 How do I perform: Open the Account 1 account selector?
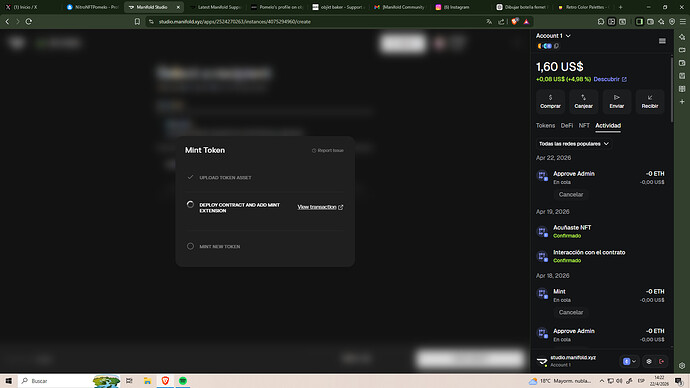tap(553, 36)
